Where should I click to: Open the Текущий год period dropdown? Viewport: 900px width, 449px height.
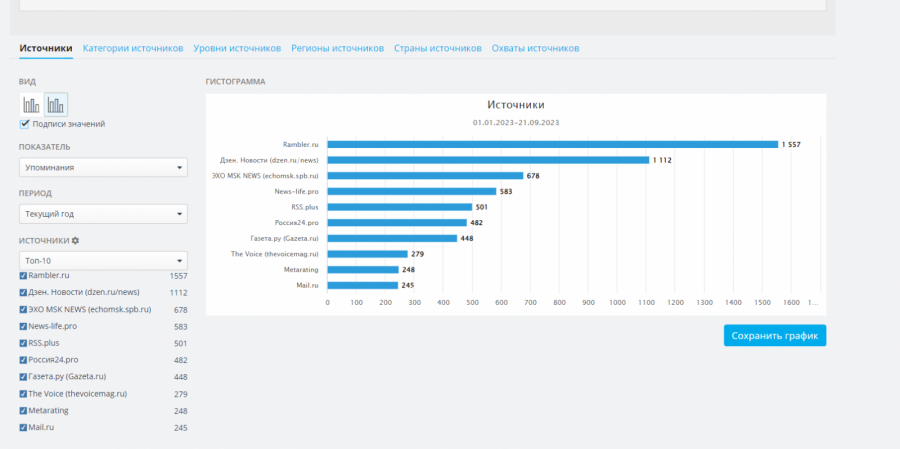(103, 214)
